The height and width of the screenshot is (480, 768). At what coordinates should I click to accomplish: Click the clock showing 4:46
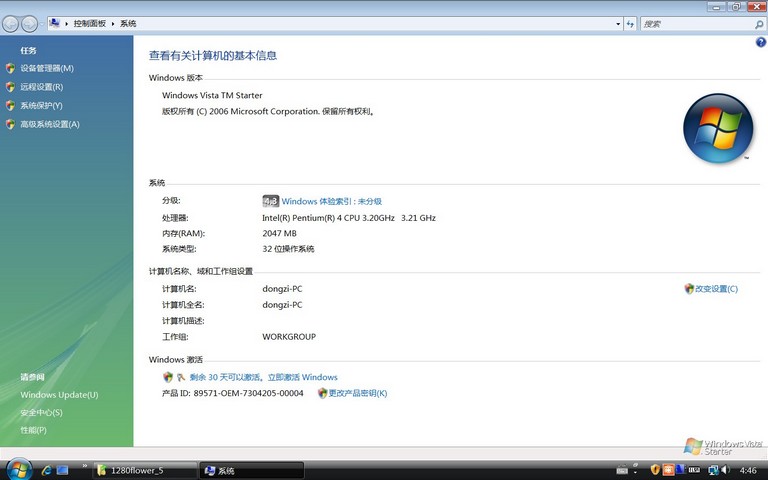coord(748,470)
